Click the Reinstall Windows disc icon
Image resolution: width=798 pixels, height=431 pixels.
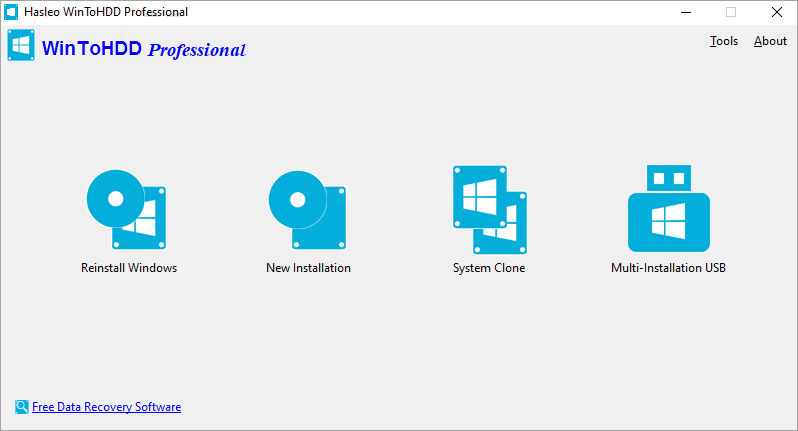pos(127,209)
